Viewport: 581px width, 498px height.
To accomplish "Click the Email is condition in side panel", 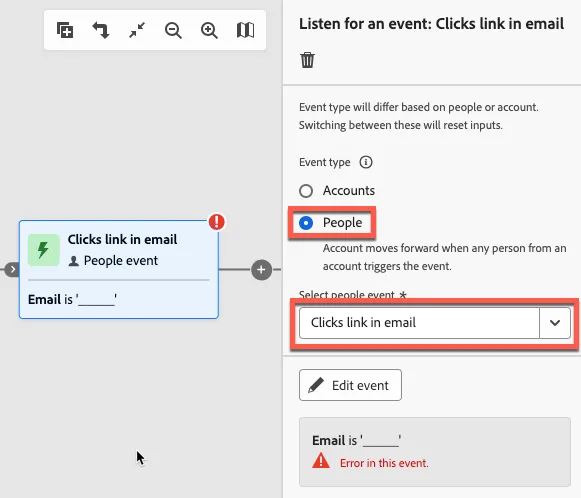I will 356,440.
